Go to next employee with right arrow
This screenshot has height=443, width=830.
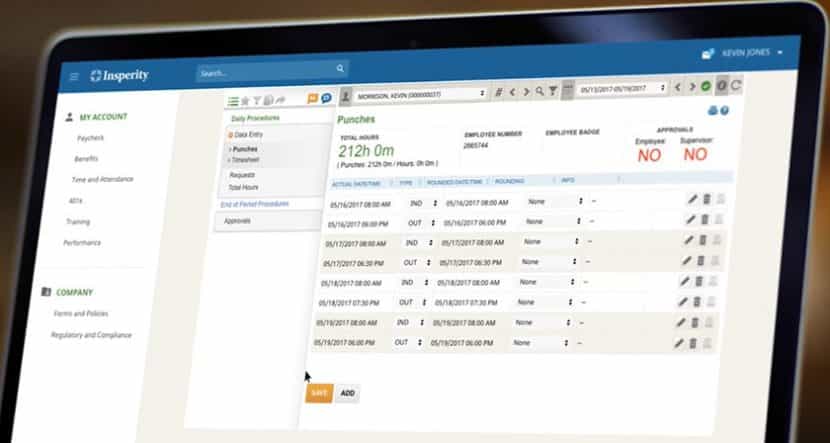(527, 91)
